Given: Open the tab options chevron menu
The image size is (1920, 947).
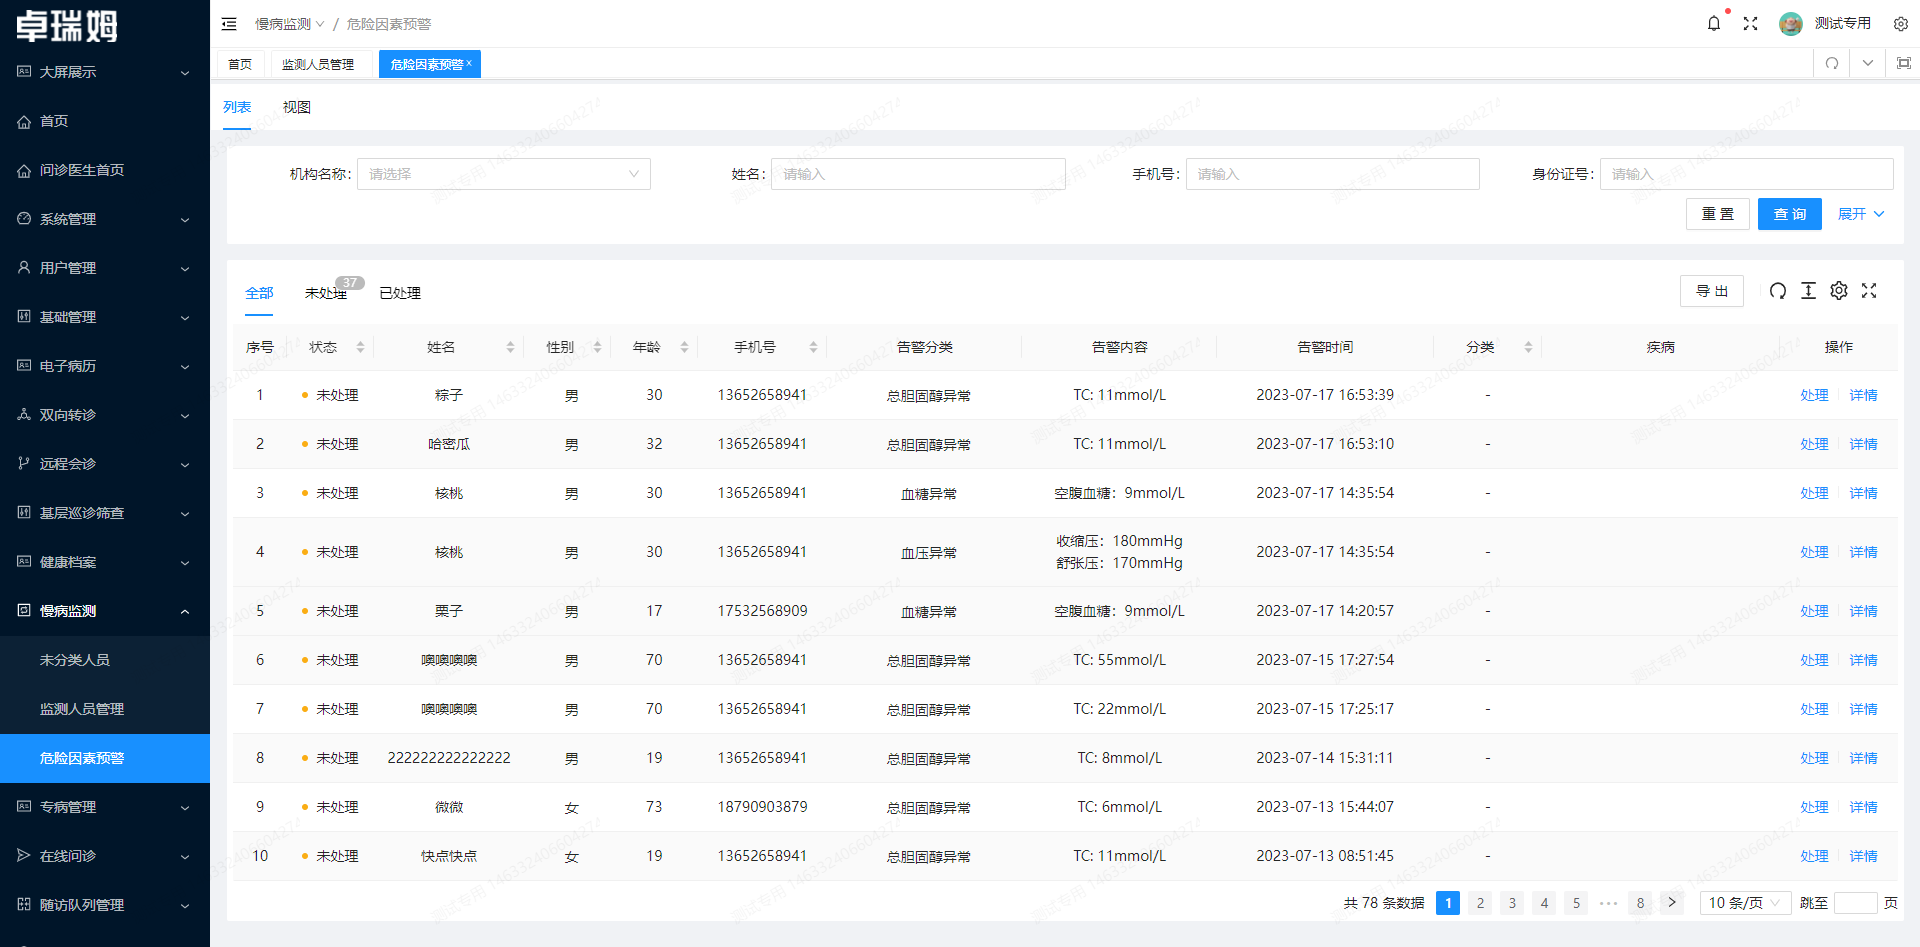Looking at the screenshot, I should click(x=1868, y=63).
